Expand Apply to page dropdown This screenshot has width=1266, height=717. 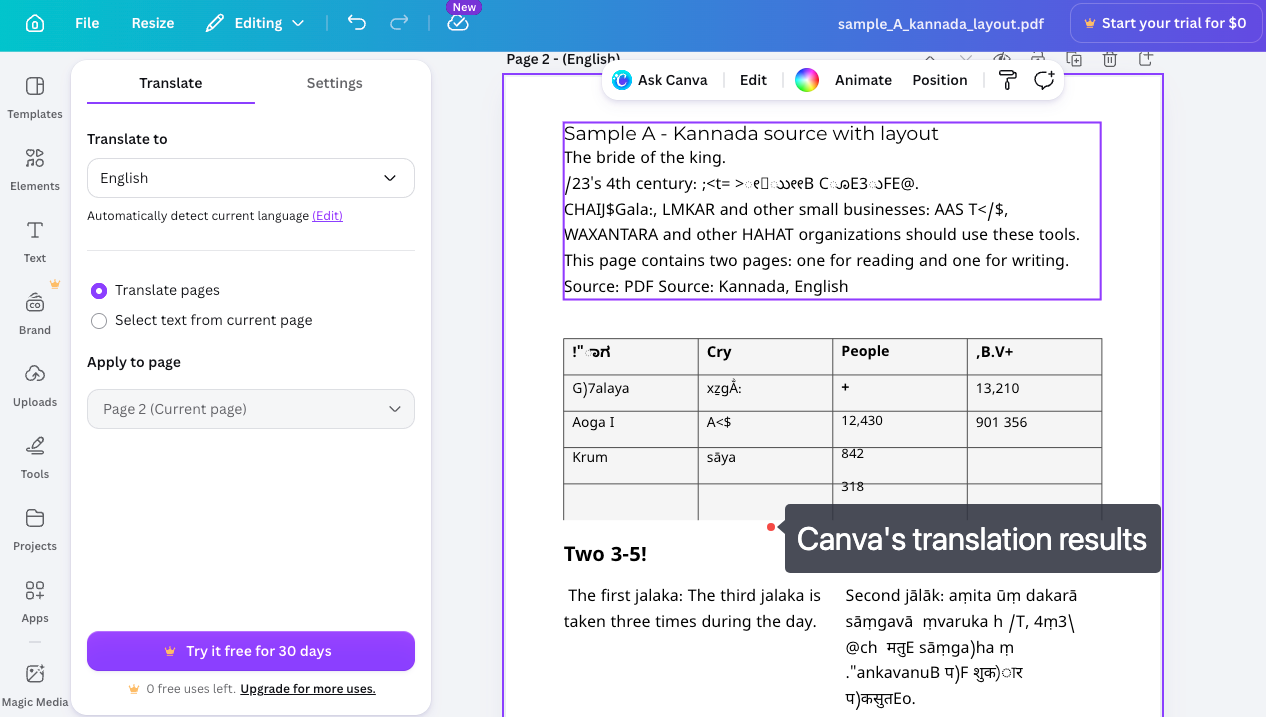pyautogui.click(x=251, y=409)
